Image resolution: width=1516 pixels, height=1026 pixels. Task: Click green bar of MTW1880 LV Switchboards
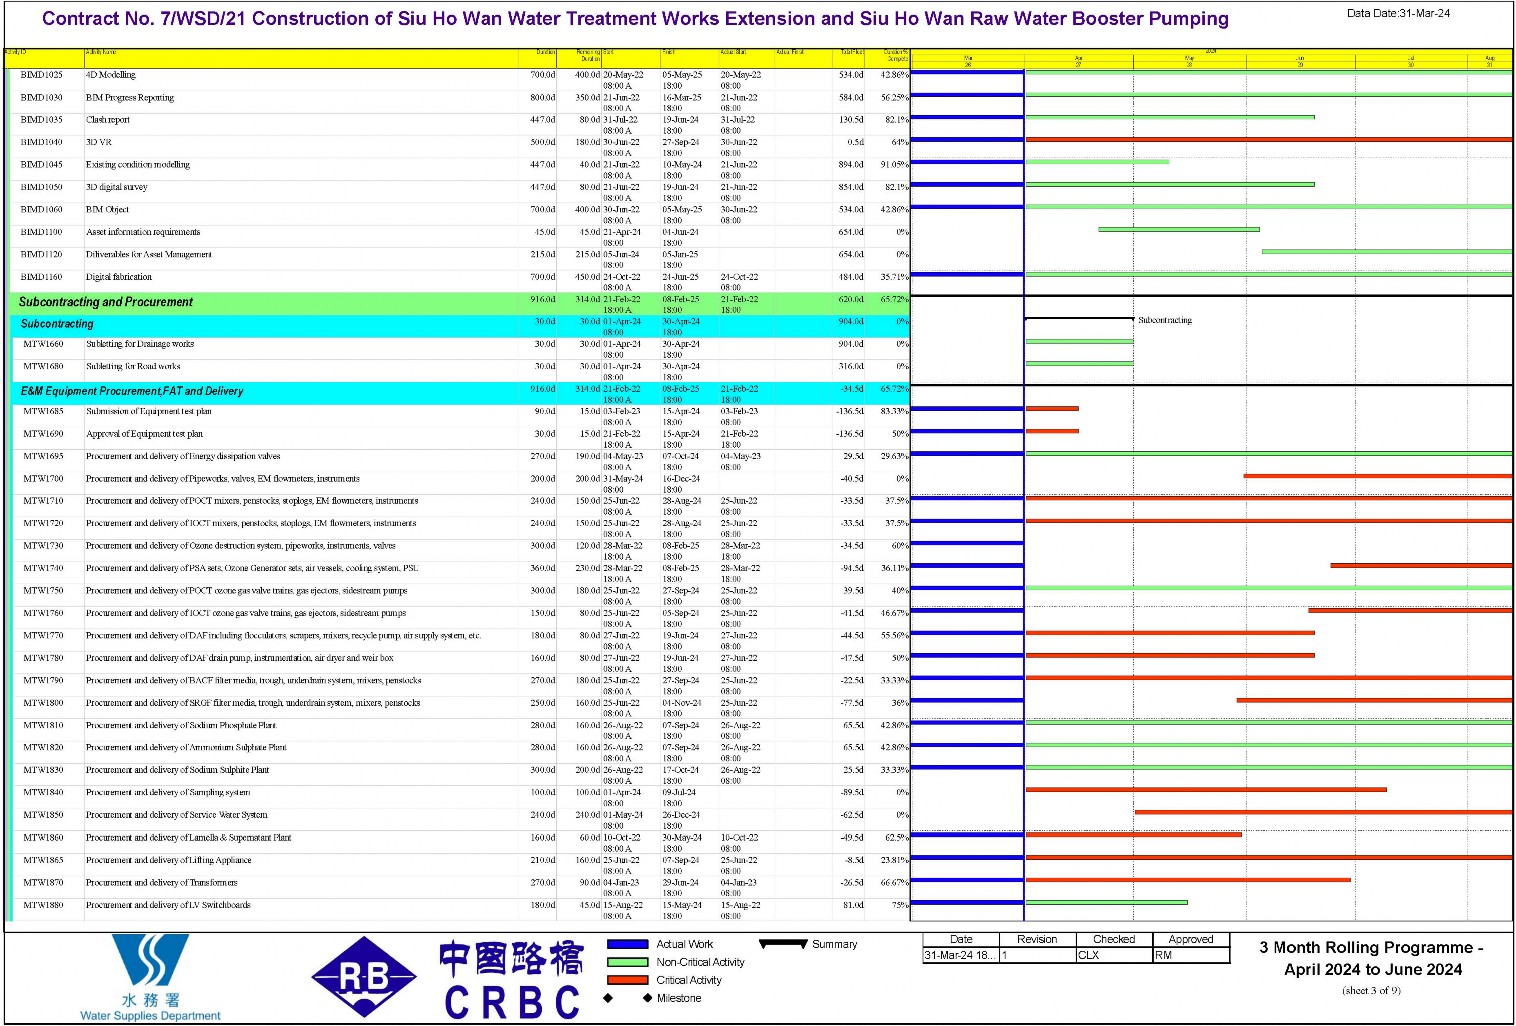click(1107, 902)
